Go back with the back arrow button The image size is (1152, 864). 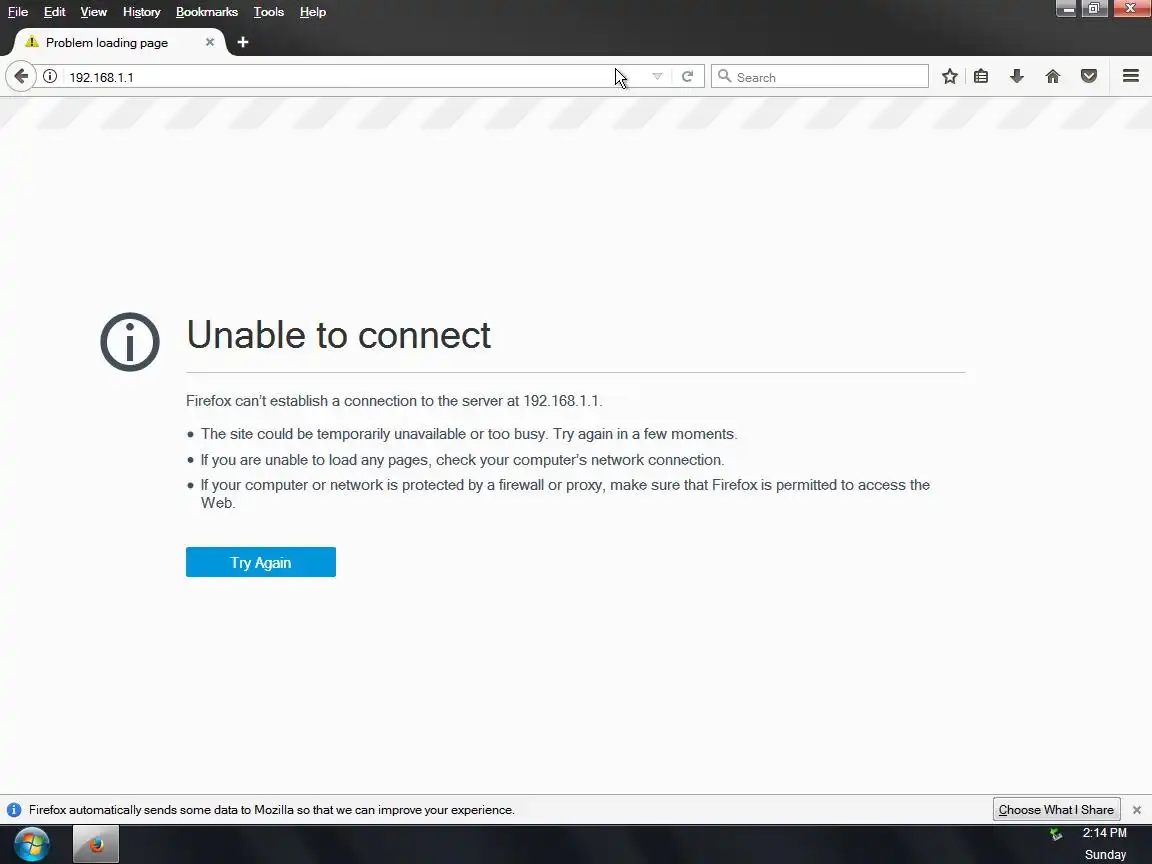21,76
